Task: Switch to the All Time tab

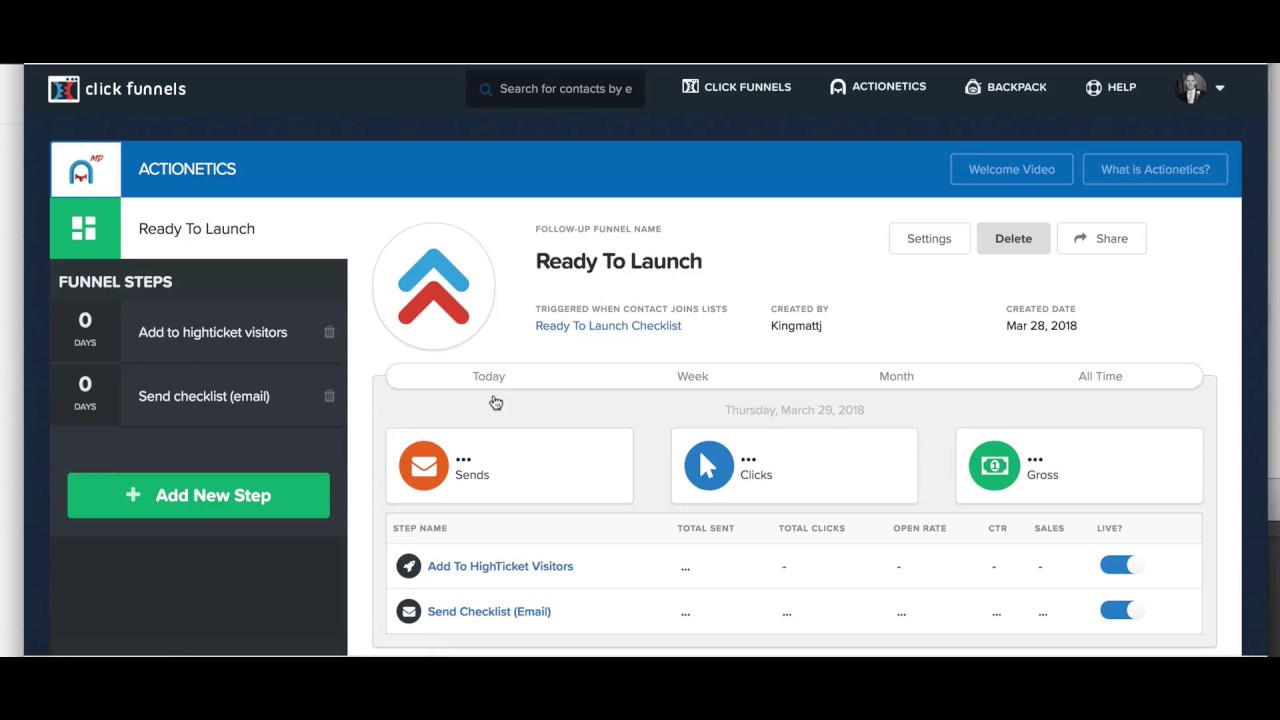Action: 1100,376
